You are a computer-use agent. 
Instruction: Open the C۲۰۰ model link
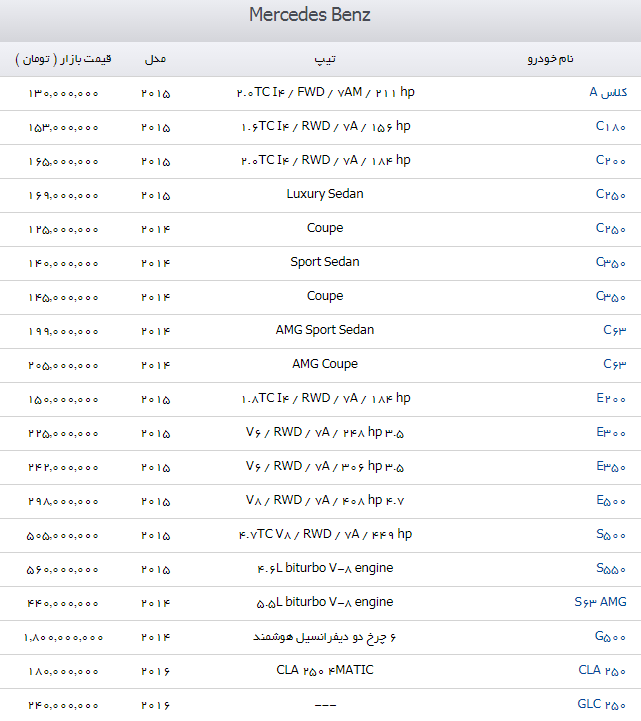(x=611, y=160)
